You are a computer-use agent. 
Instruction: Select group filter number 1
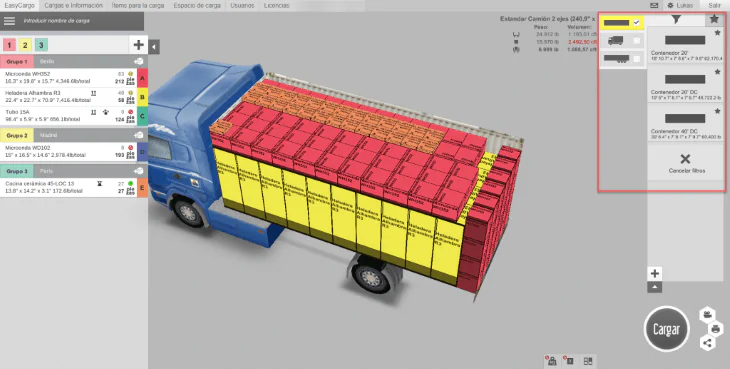coord(9,45)
